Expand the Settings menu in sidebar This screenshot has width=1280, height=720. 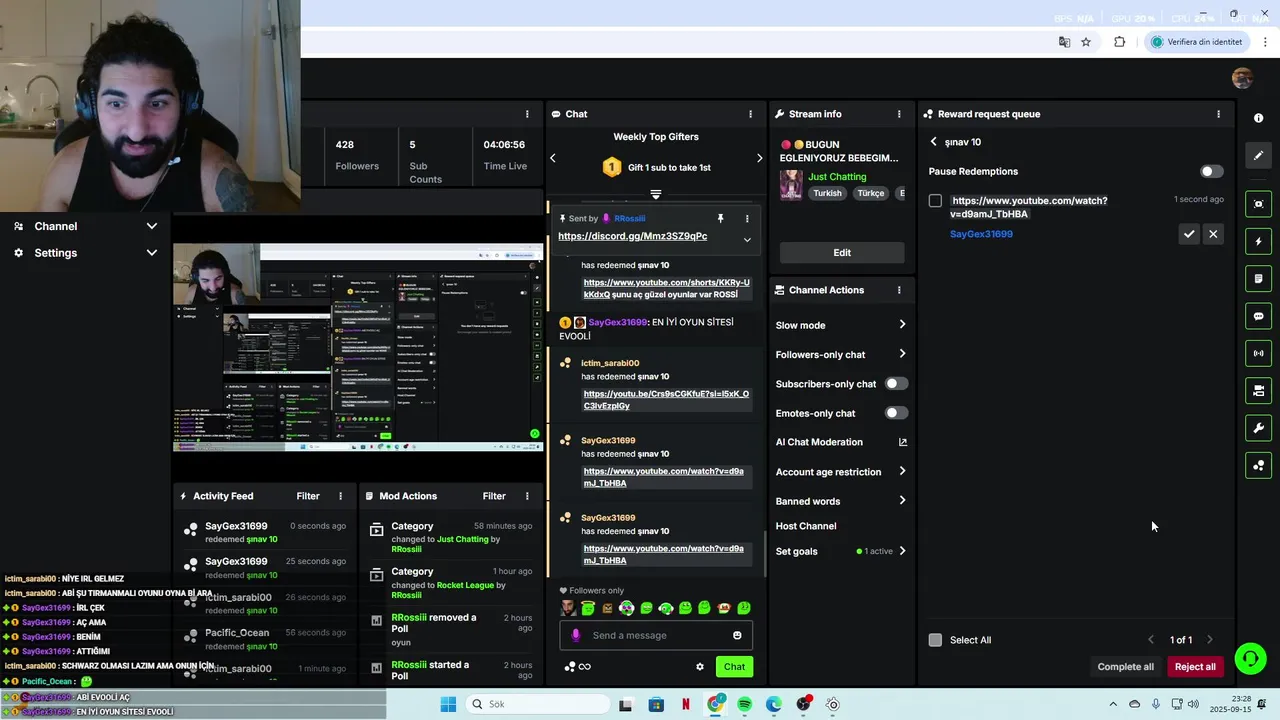pos(152,253)
